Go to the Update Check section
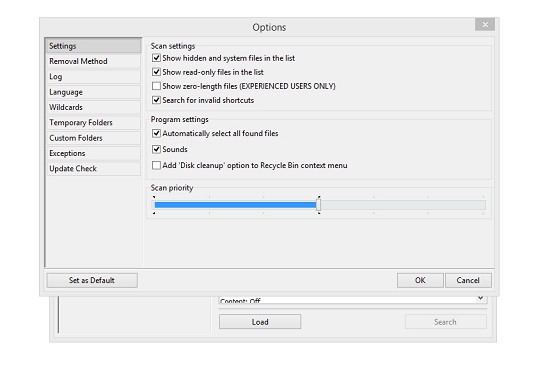The image size is (550, 370). [x=93, y=169]
